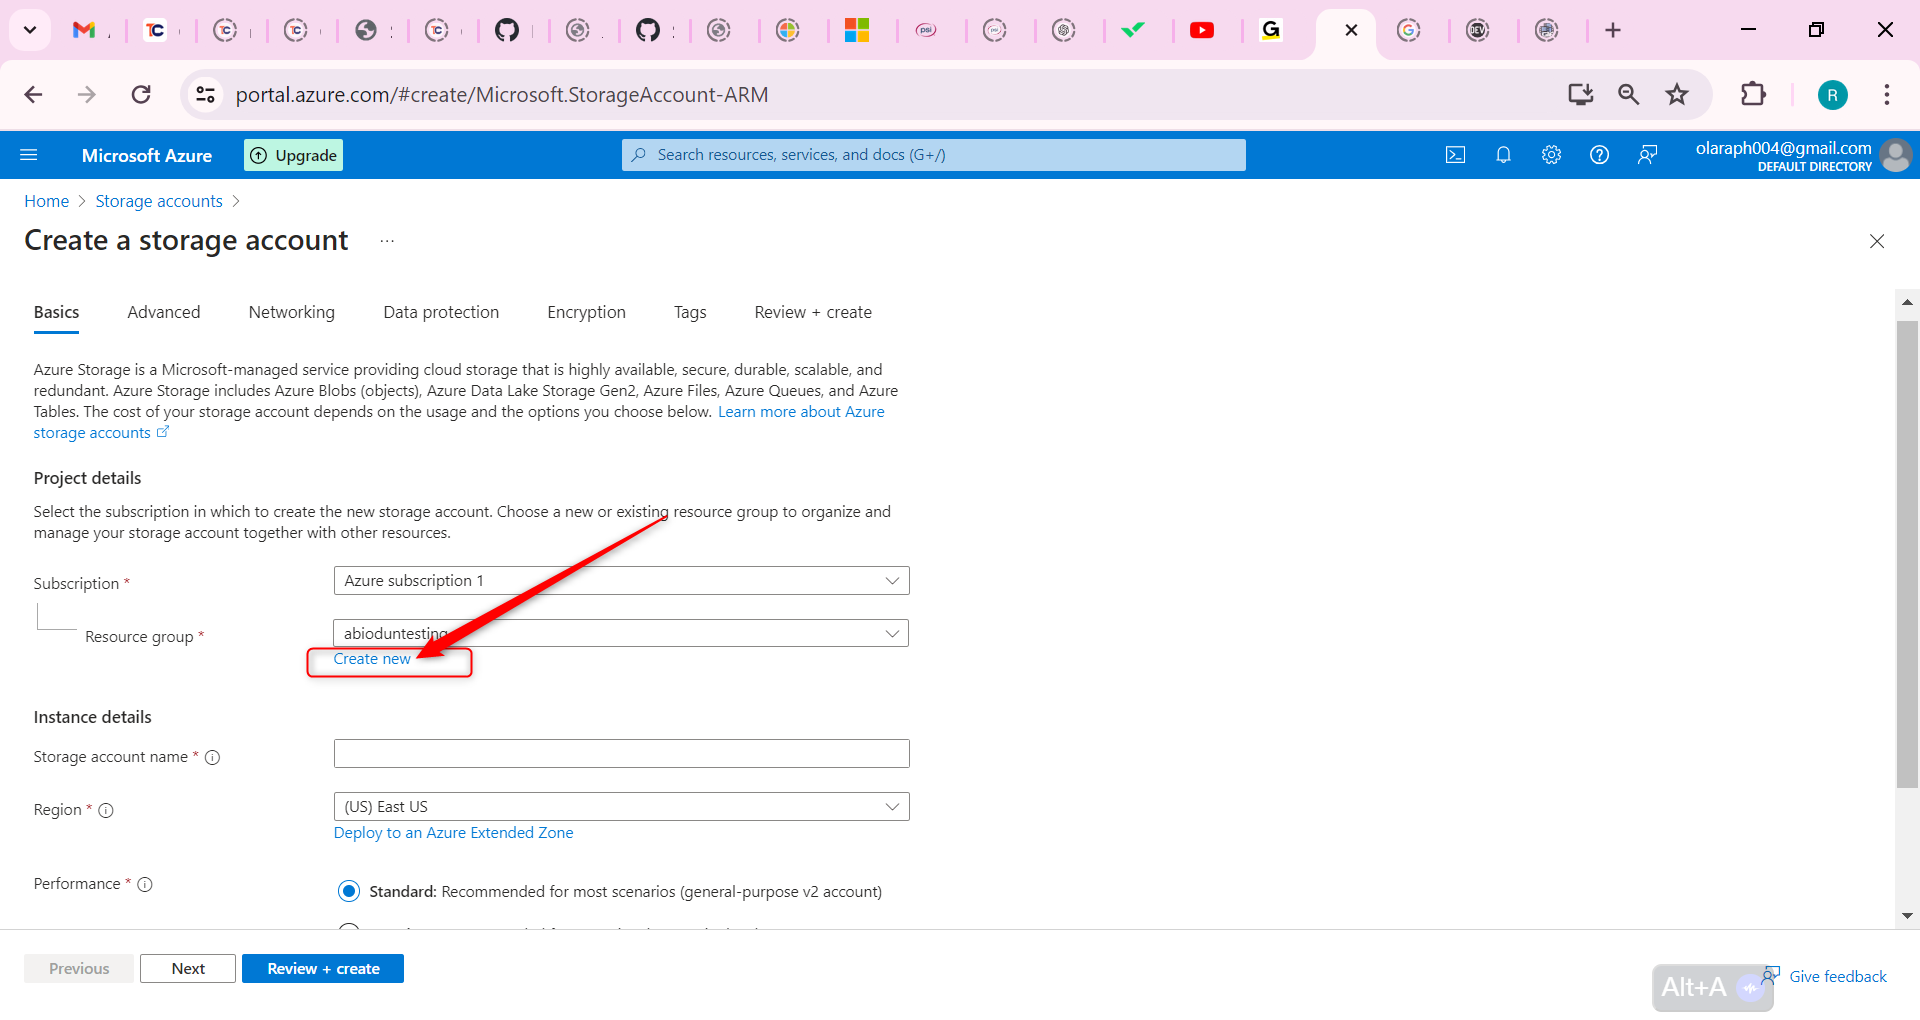Screen dimensions: 1920x1020
Task: Switch to the Encryption tab
Action: coord(586,313)
